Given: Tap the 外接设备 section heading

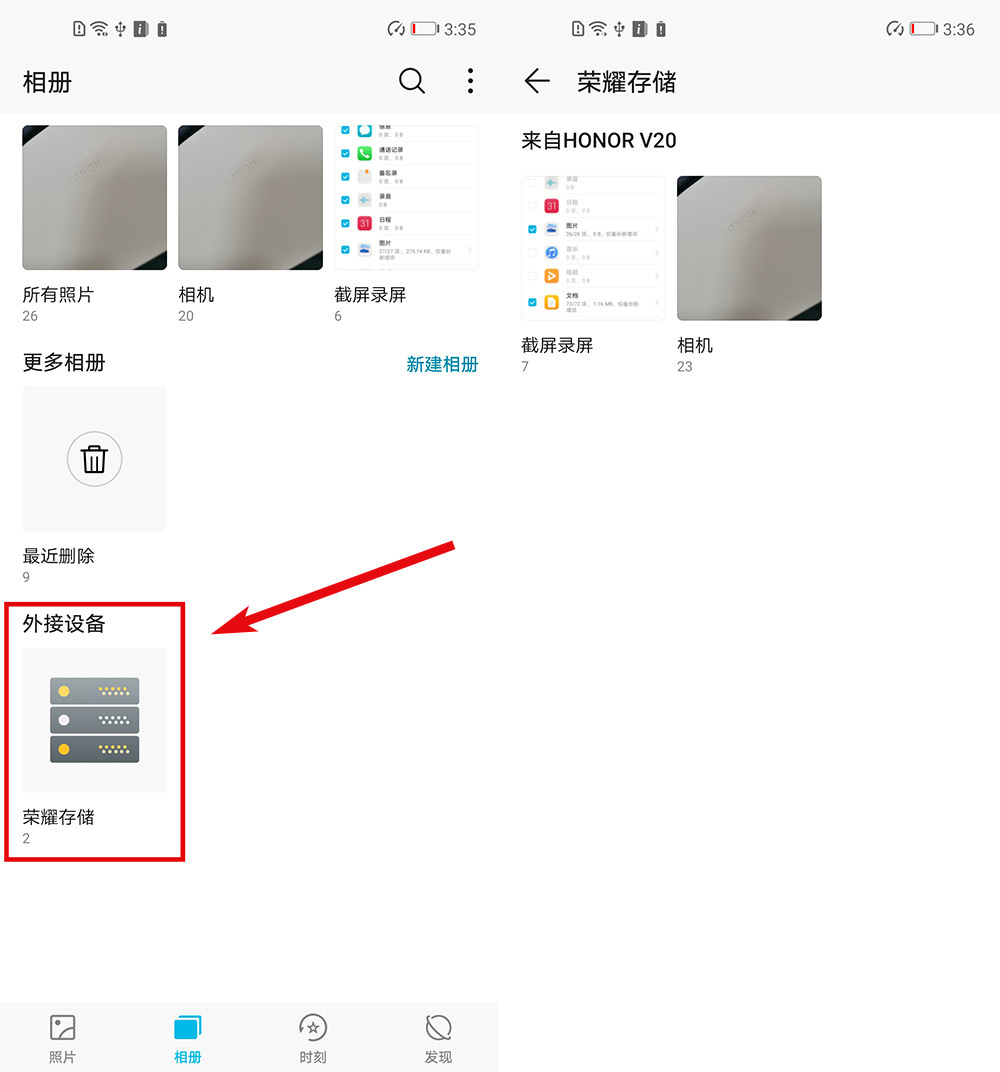Looking at the screenshot, I should 64,624.
